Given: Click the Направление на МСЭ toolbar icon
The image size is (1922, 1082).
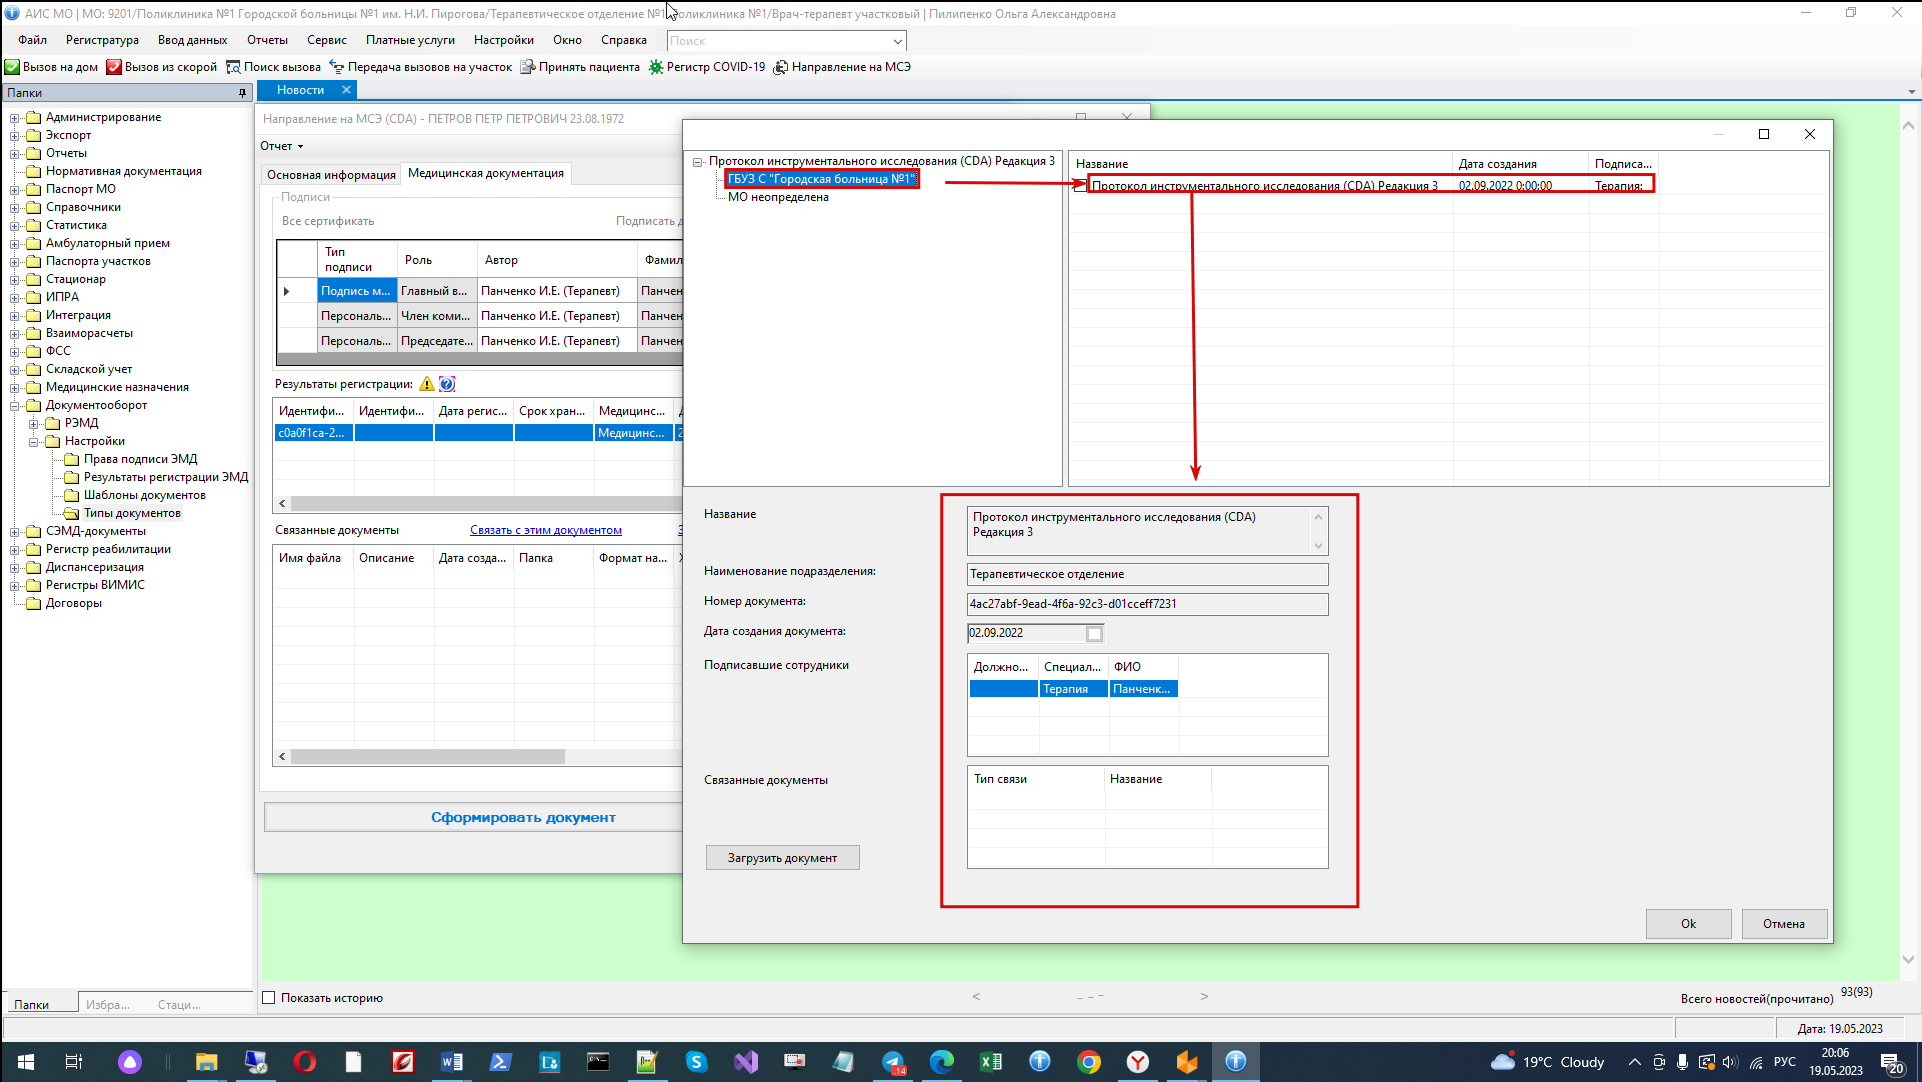Looking at the screenshot, I should click(781, 67).
